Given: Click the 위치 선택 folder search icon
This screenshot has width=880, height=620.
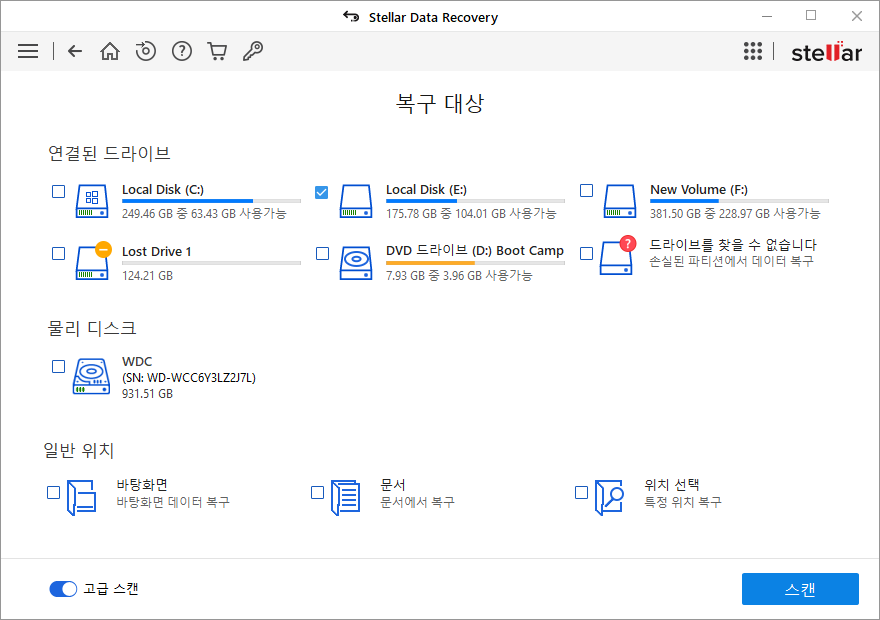Looking at the screenshot, I should pos(609,496).
